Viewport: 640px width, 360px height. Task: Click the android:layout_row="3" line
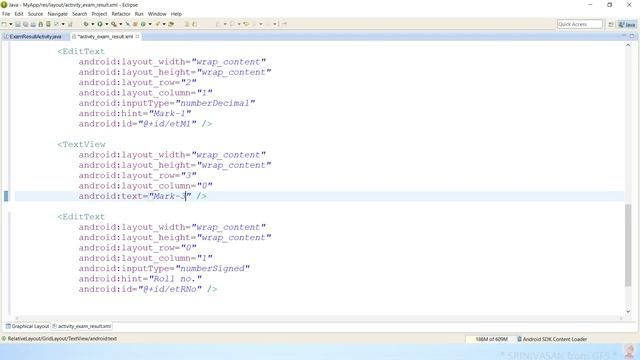(138, 176)
